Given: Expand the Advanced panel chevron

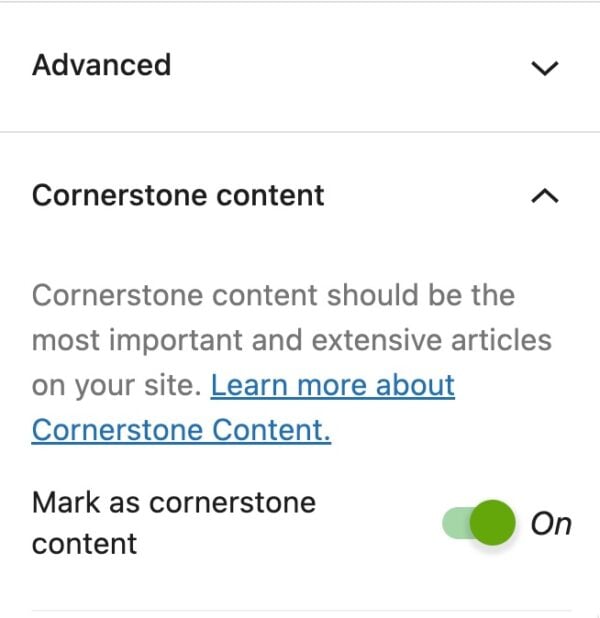Looking at the screenshot, I should click(544, 68).
